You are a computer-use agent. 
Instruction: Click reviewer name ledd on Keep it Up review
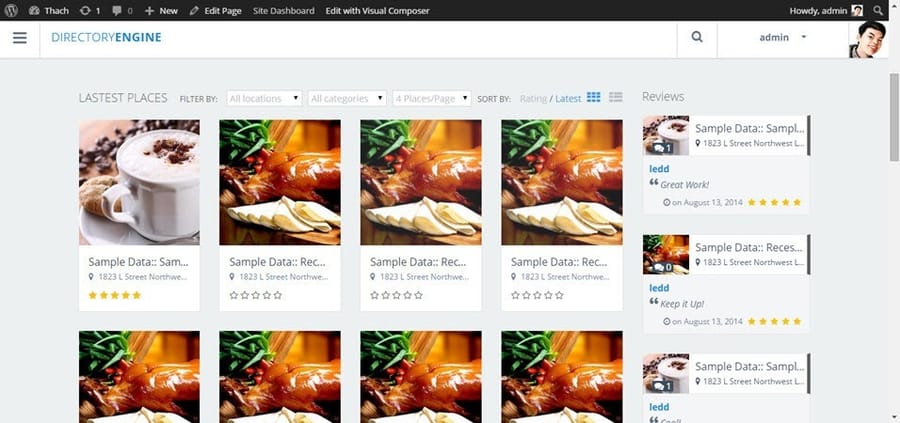click(659, 288)
